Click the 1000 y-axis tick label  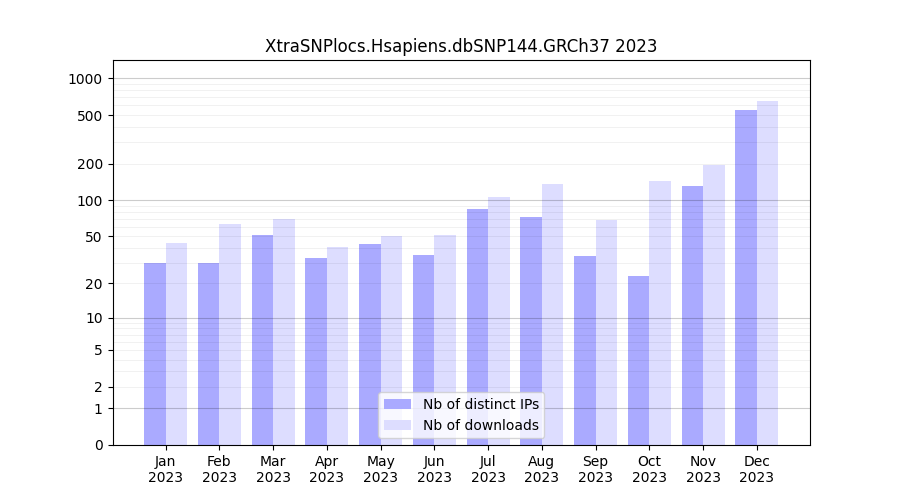(87, 79)
